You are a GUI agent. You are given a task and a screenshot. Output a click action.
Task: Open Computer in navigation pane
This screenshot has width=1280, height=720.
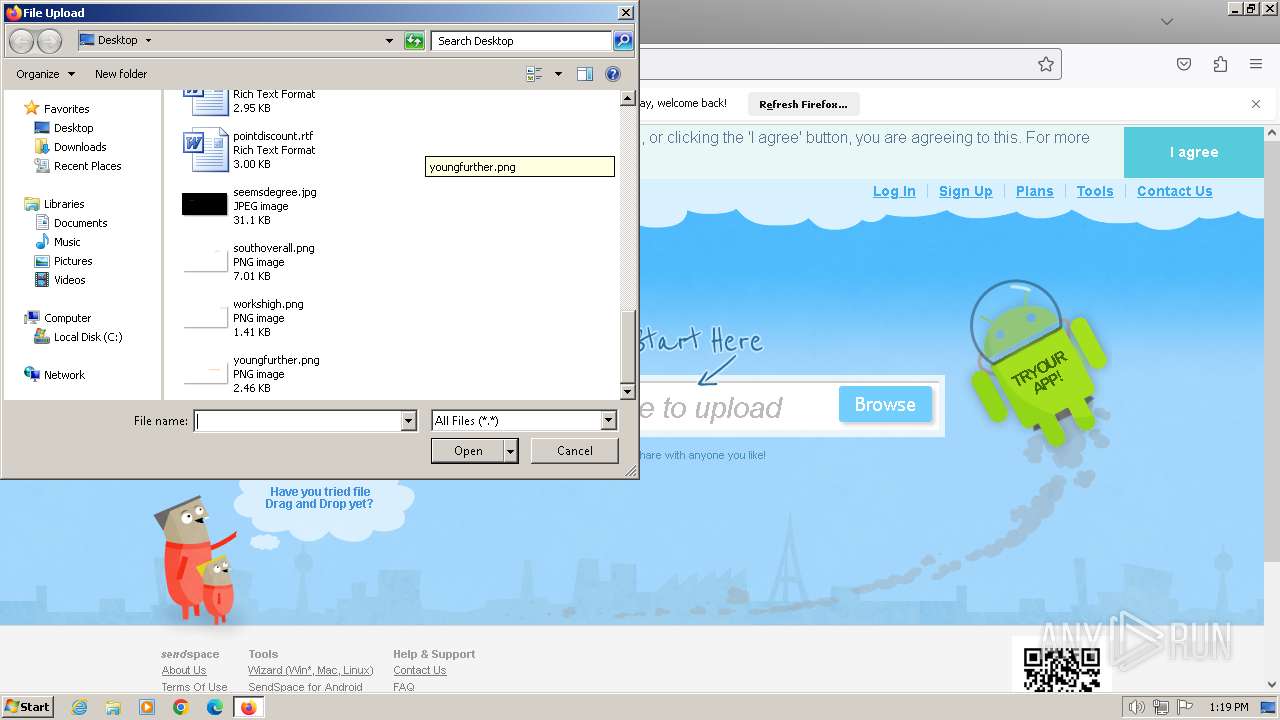(x=67, y=318)
